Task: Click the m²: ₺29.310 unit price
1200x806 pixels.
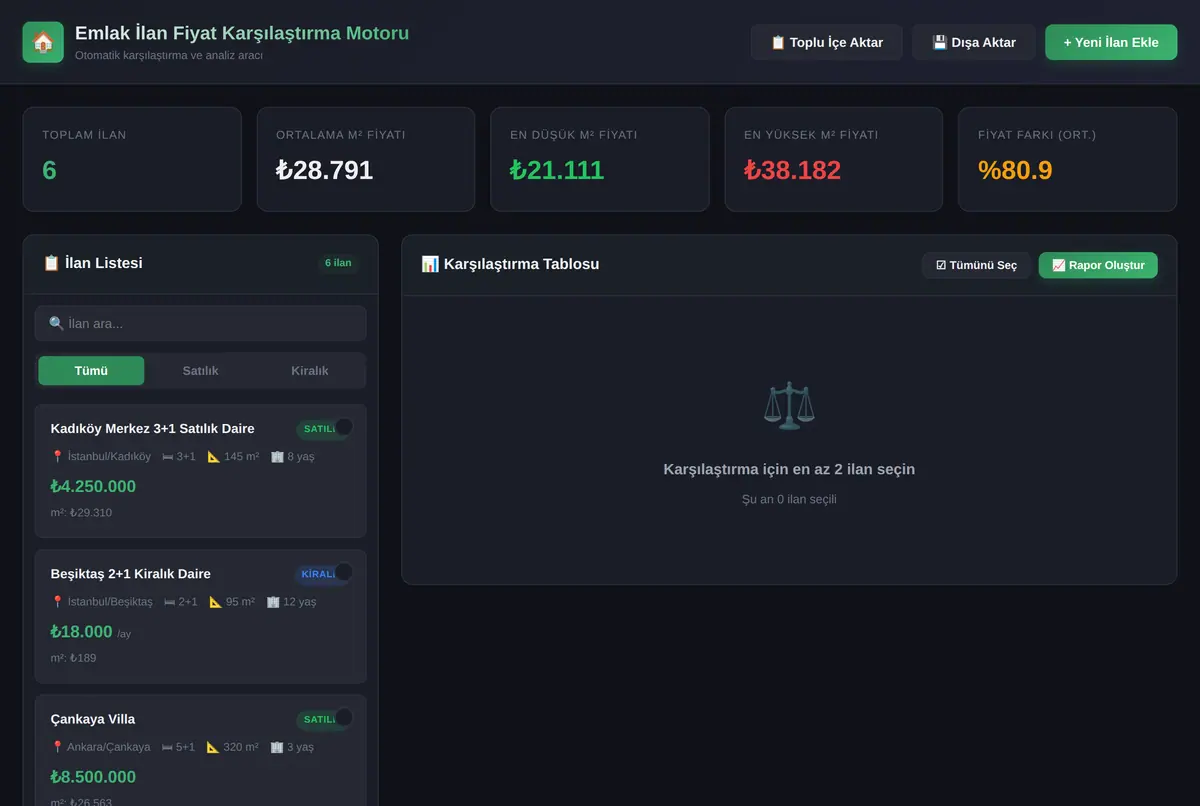Action: click(x=81, y=513)
